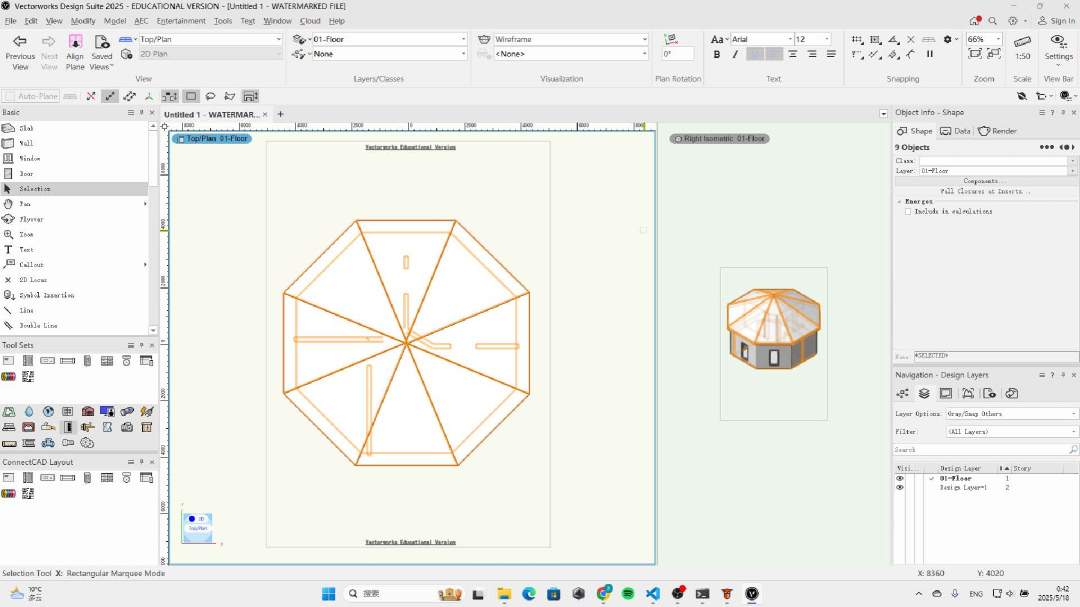This screenshot has width=1080, height=607.
Task: Toggle Bold text formatting
Action: (717, 54)
